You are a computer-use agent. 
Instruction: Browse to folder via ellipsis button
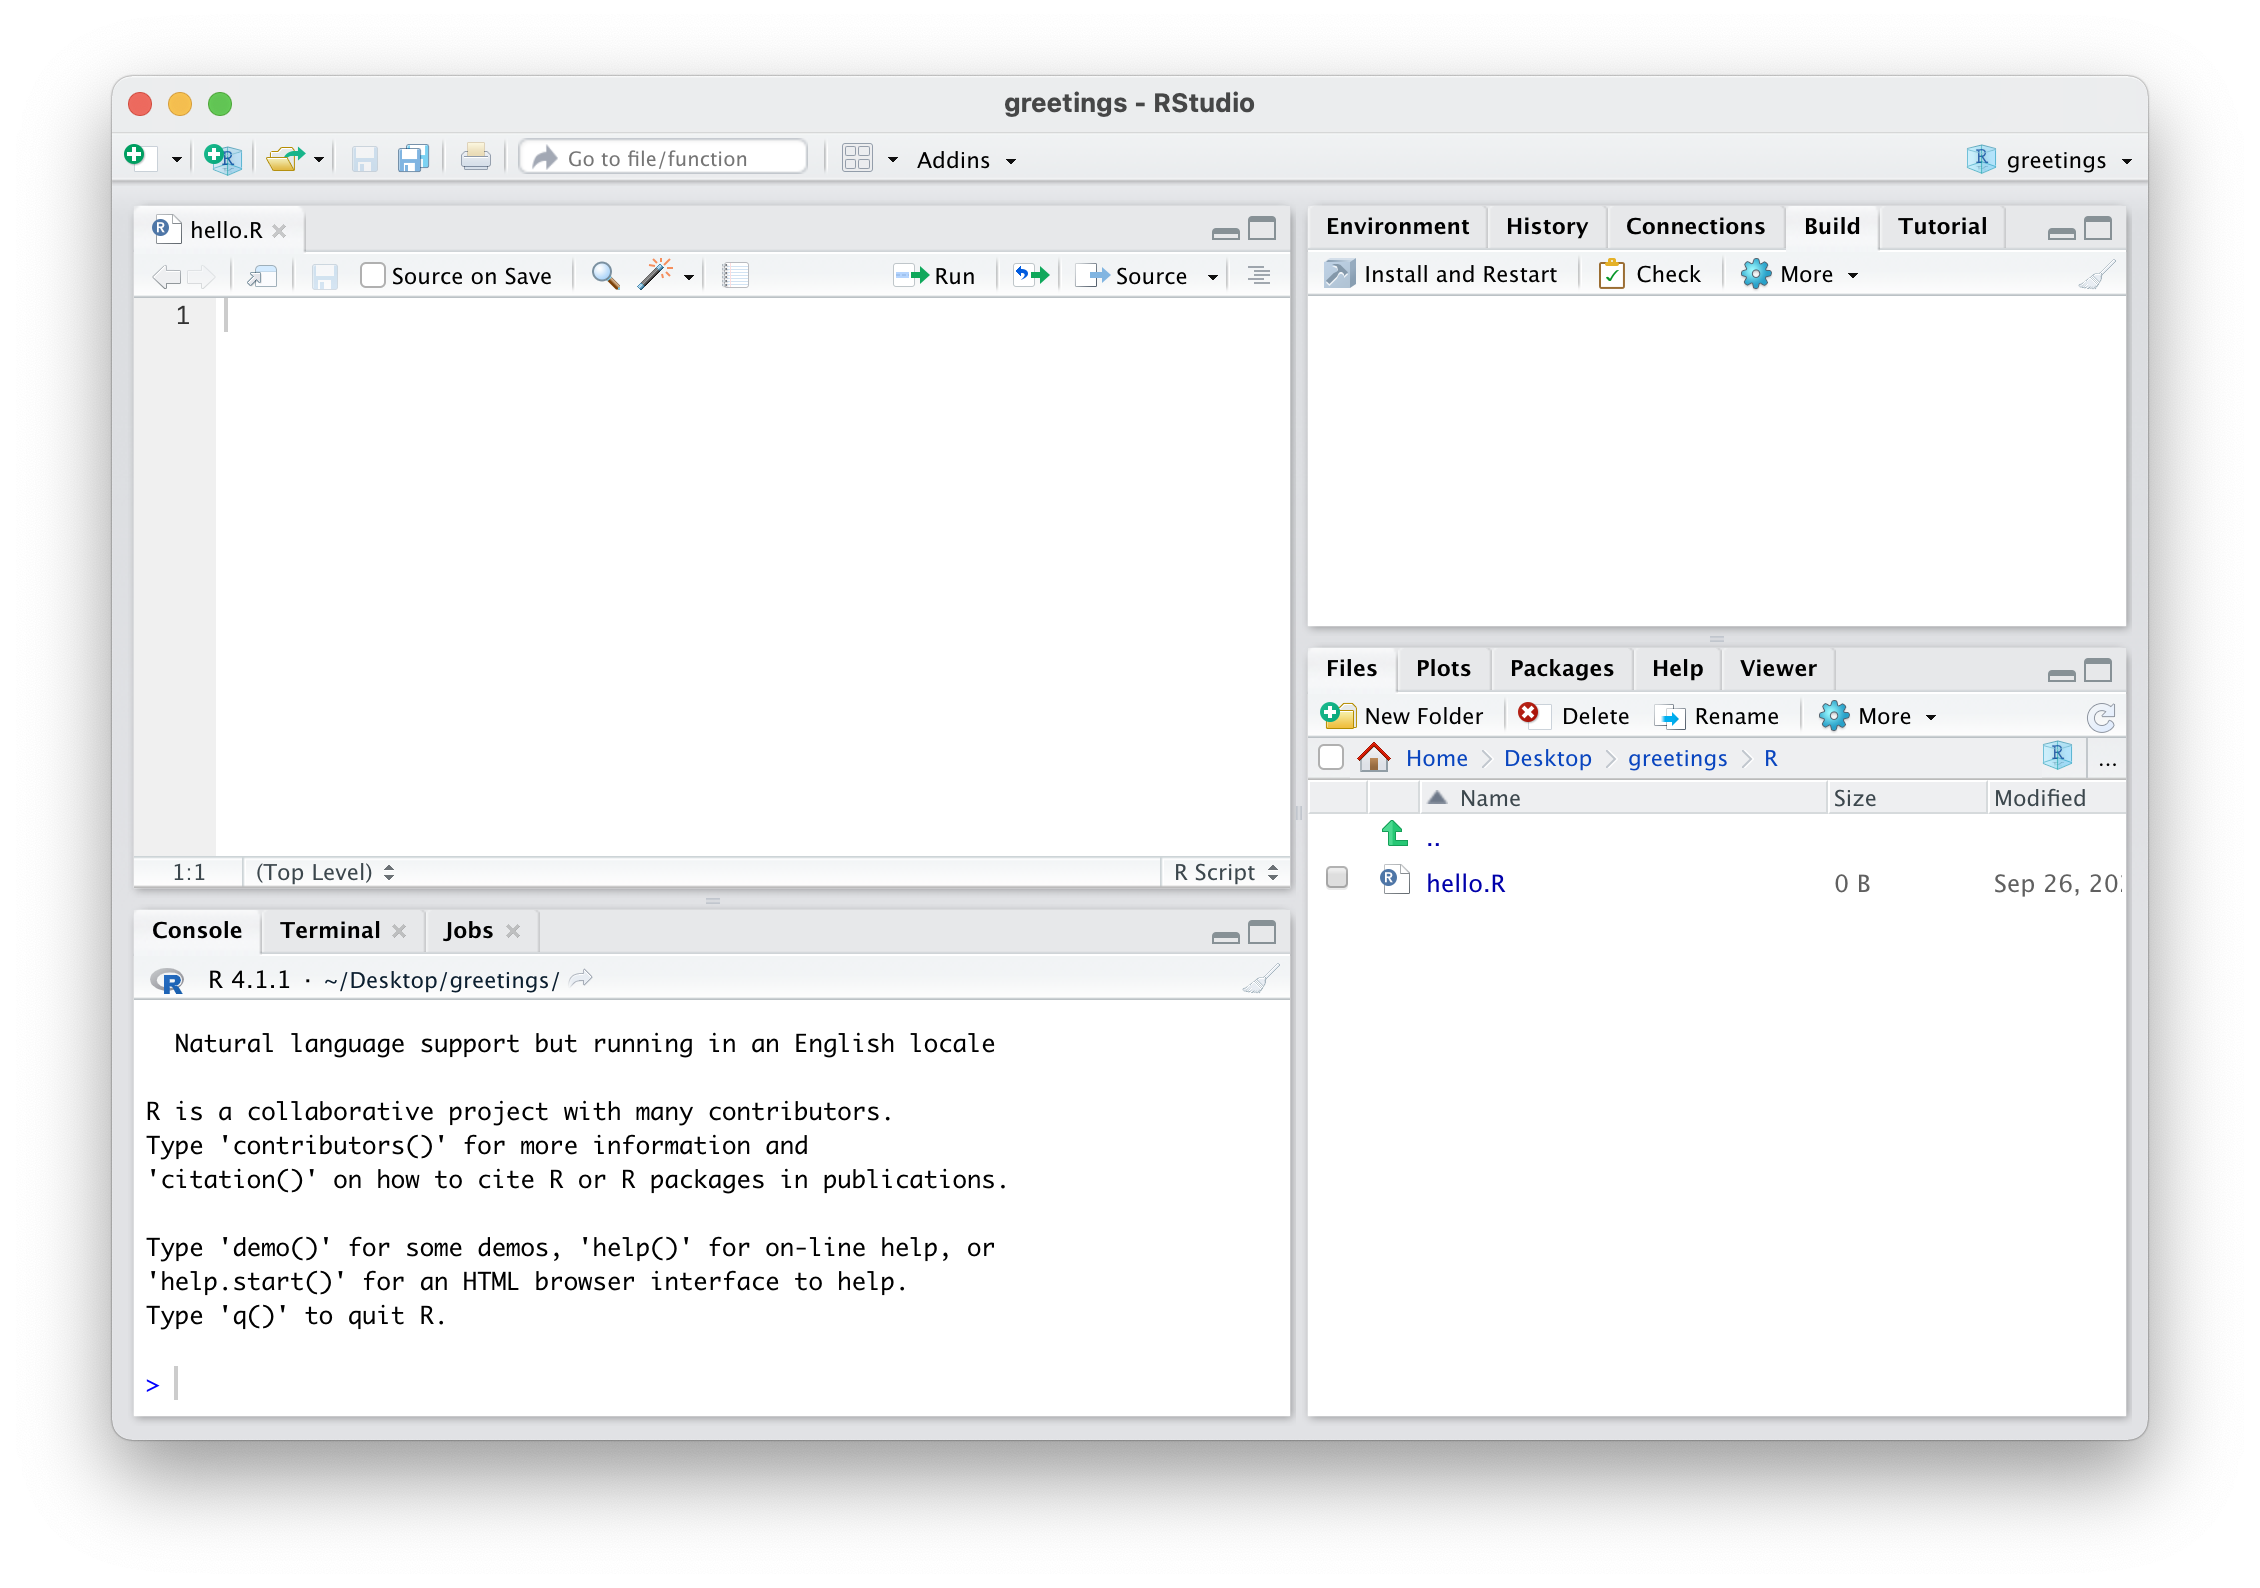(2108, 762)
